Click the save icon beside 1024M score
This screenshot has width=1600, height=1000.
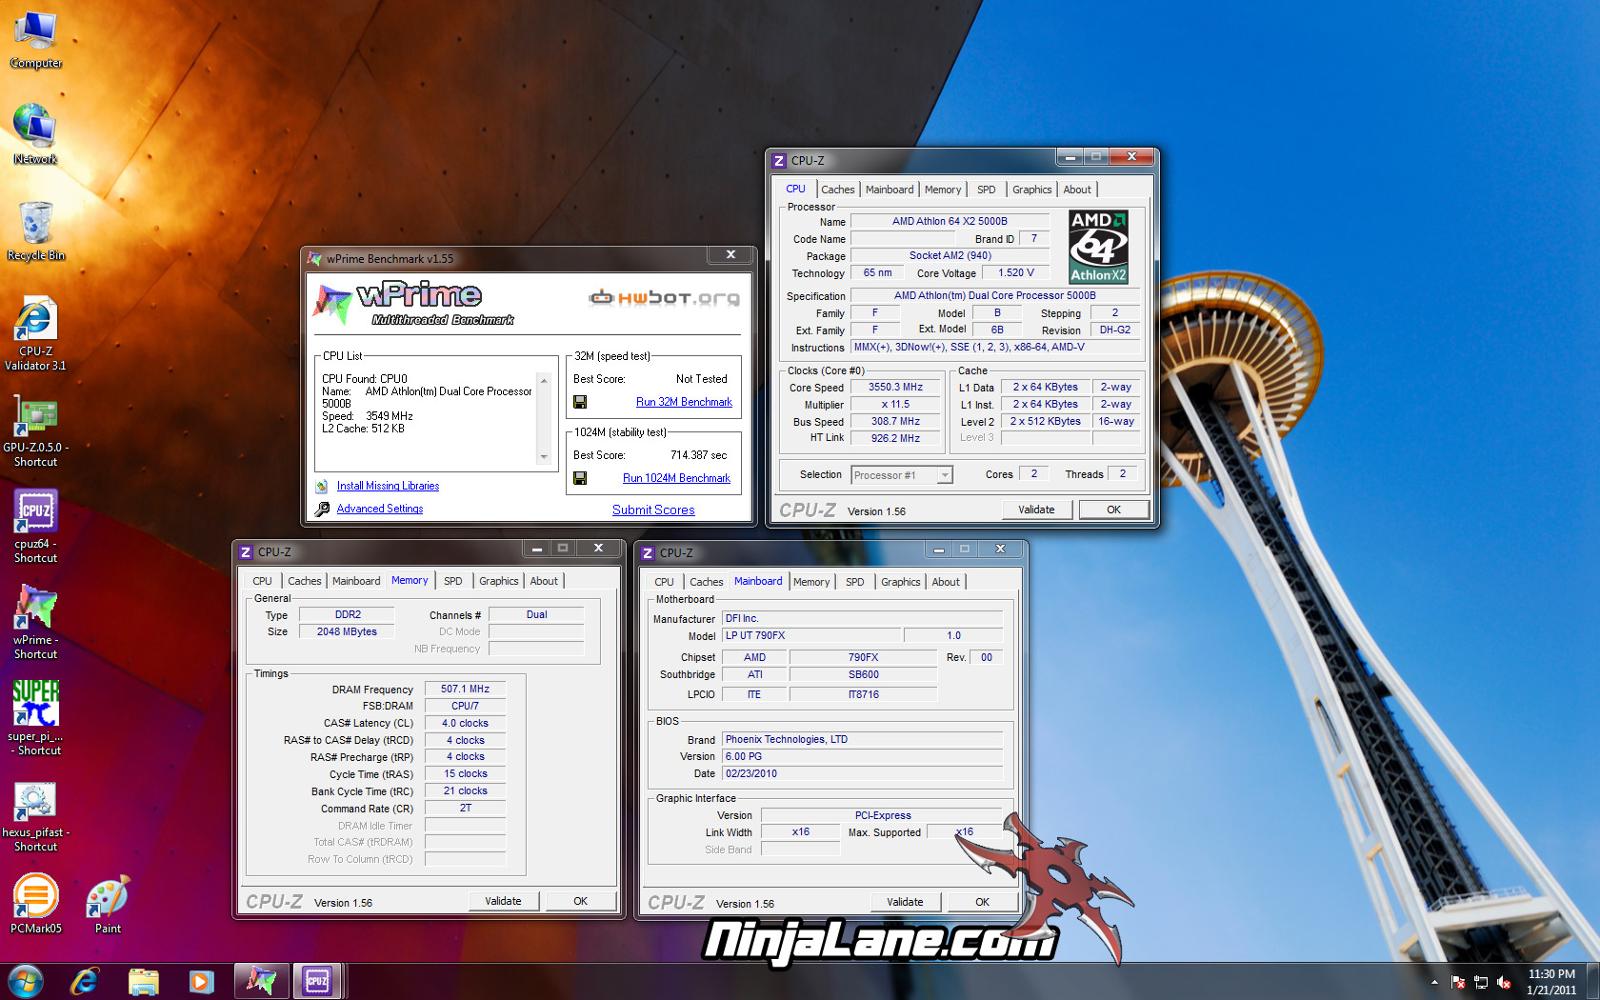580,478
